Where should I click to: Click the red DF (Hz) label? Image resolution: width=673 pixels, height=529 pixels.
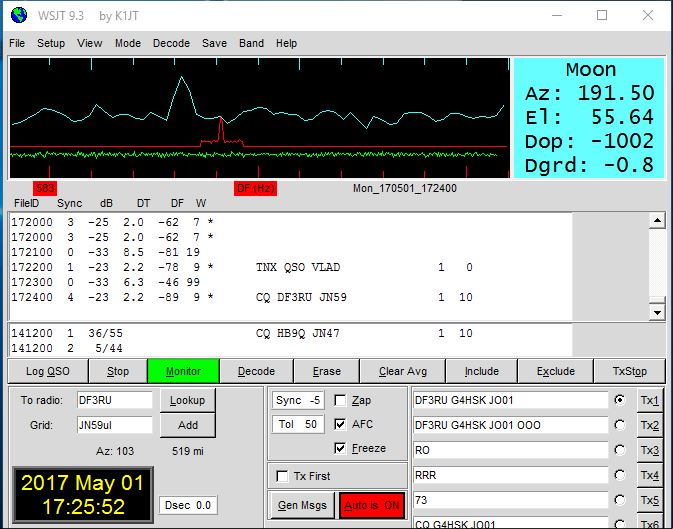click(x=255, y=188)
